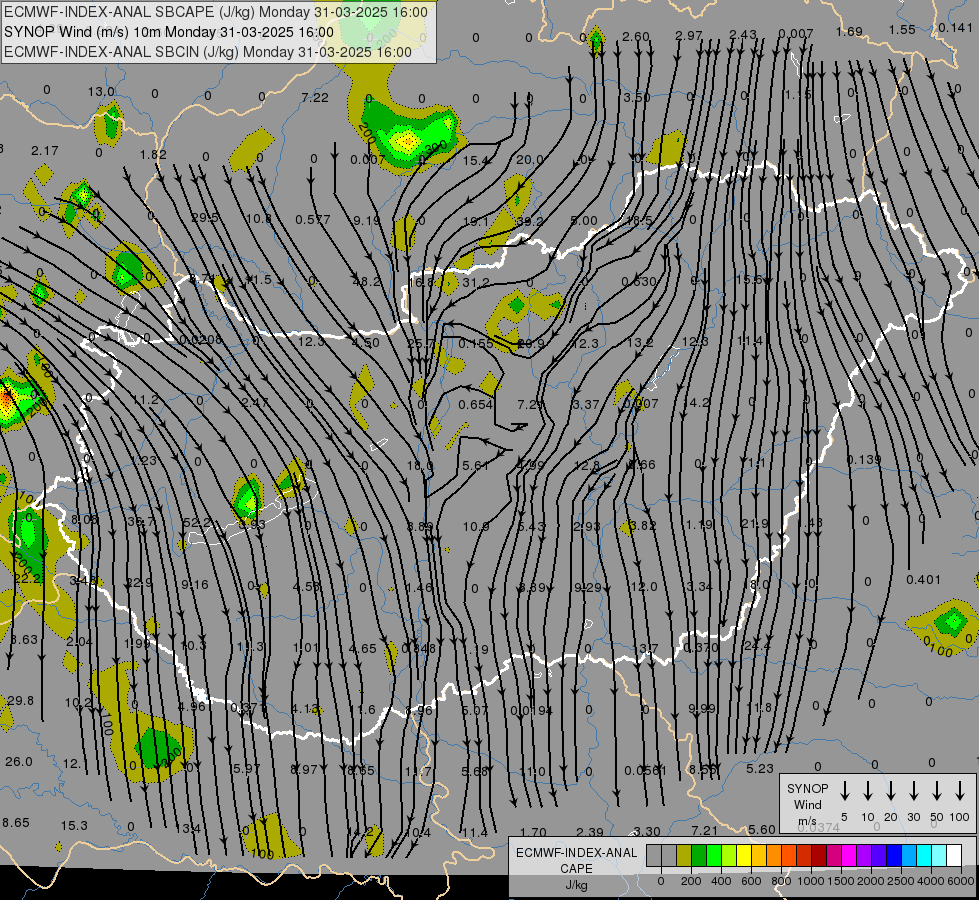Click the wind legend arrow above 5
The image size is (979, 900).
click(844, 791)
